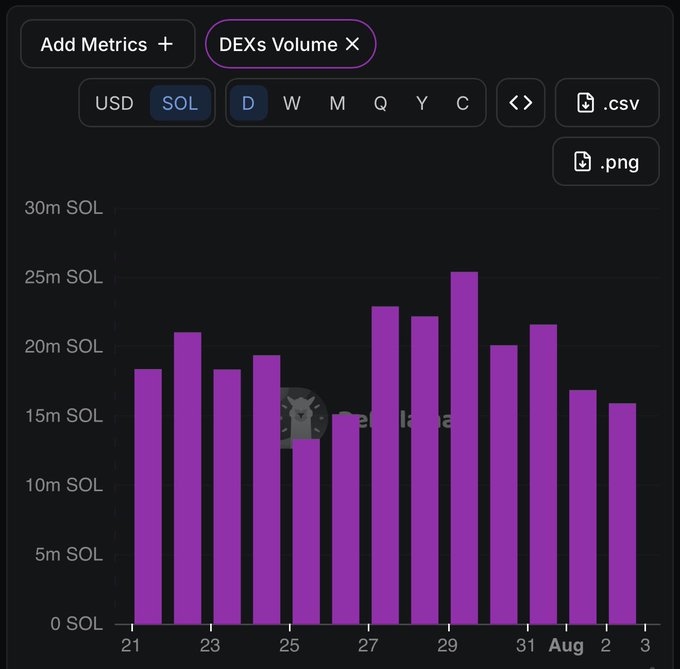
Task: Click the last bar before Aug 3
Action: [622, 513]
